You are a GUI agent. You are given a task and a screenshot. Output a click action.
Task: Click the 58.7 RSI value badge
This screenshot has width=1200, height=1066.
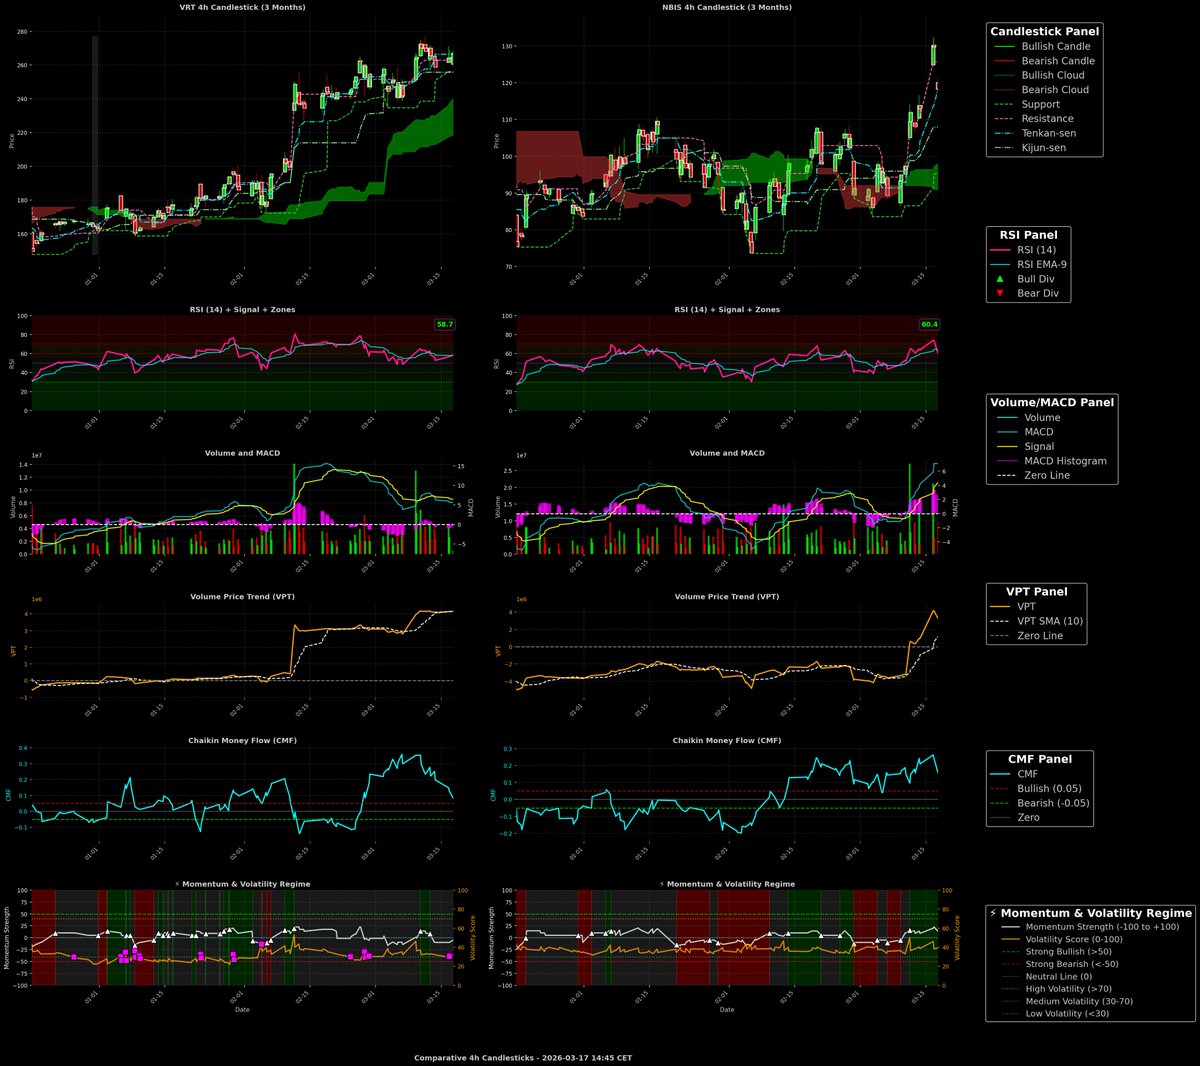pyautogui.click(x=444, y=324)
